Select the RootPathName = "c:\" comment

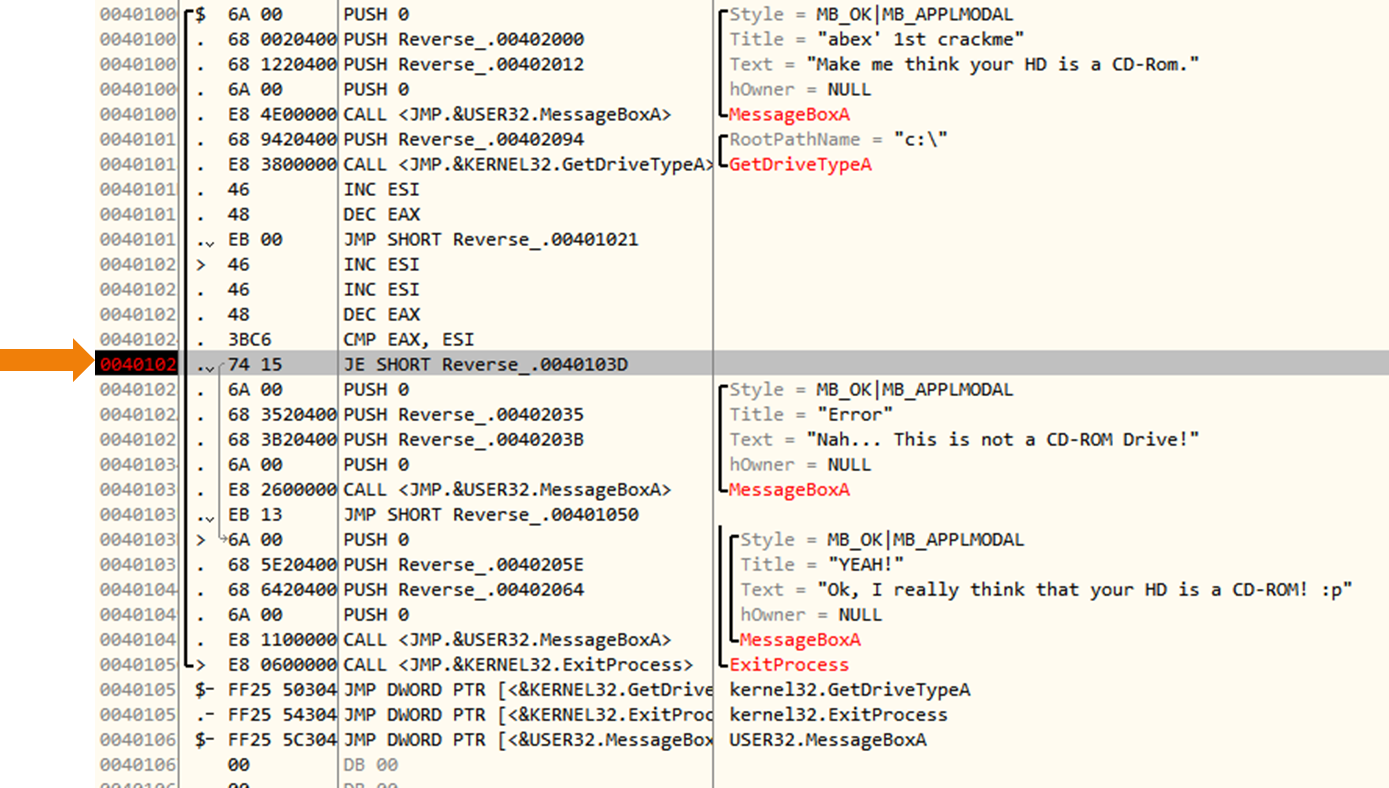838,140
